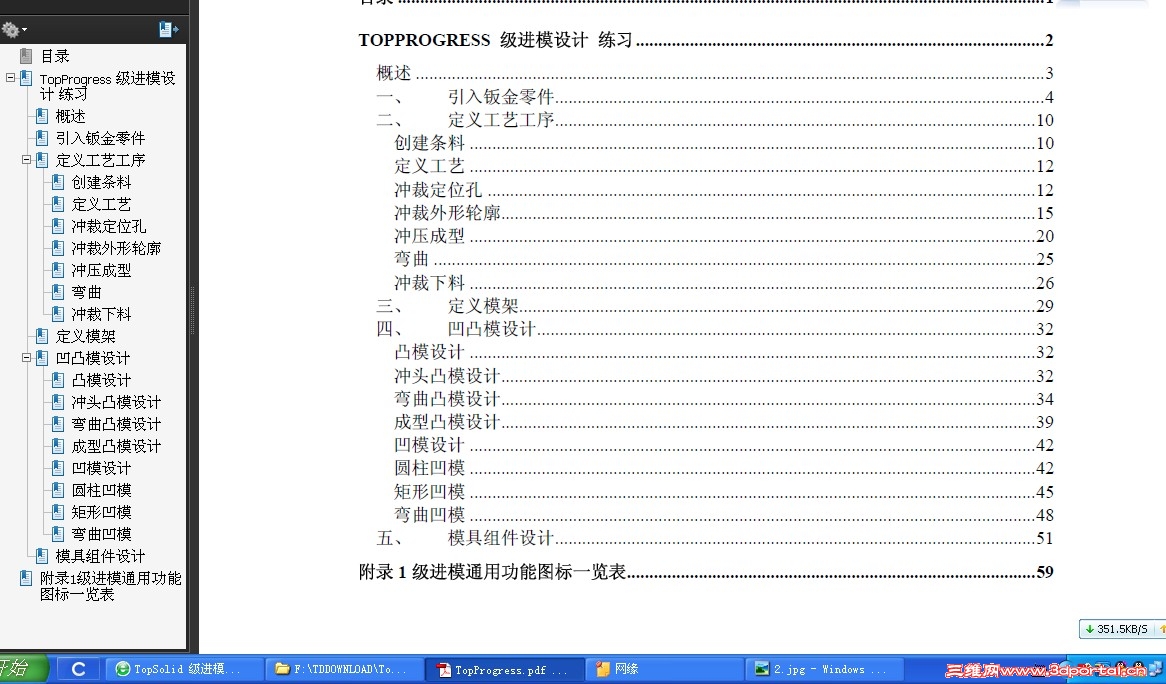This screenshot has height=684, width=1166.
Task: Jump to the 模具组件设计 bookmark
Action: pyautogui.click(x=100, y=556)
